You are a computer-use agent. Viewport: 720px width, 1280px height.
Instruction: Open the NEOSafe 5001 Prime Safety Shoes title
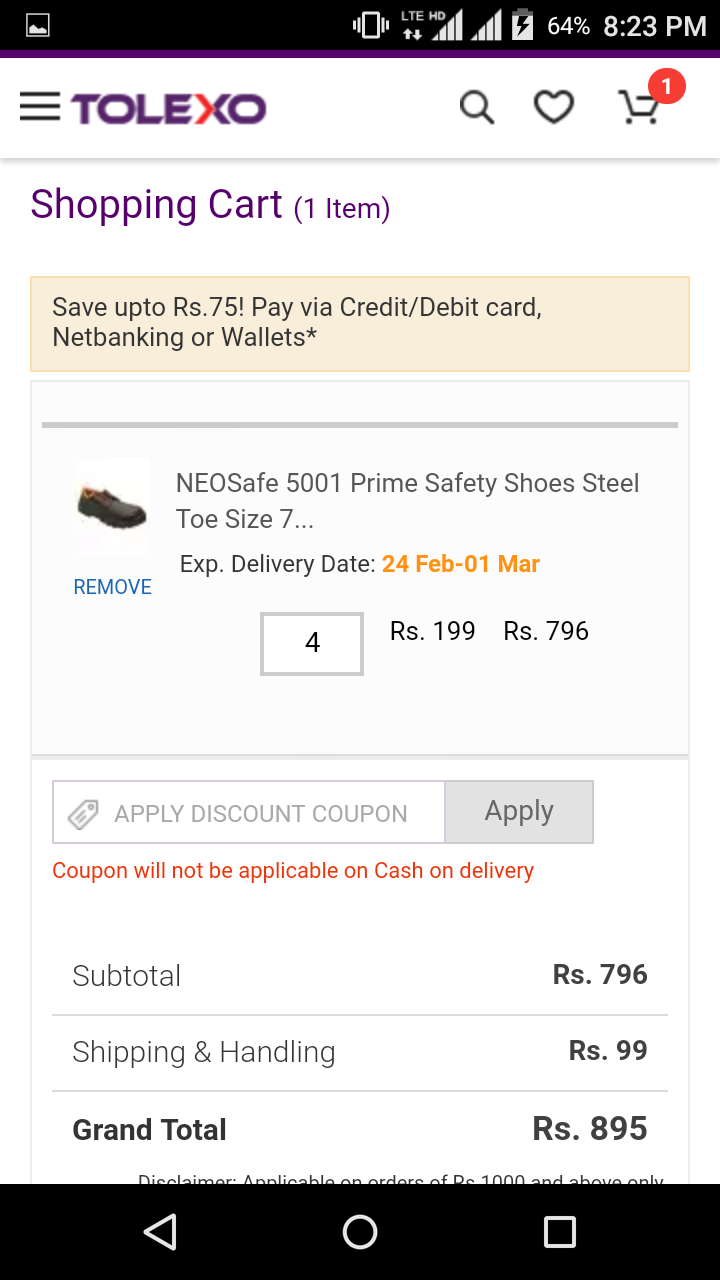[407, 501]
